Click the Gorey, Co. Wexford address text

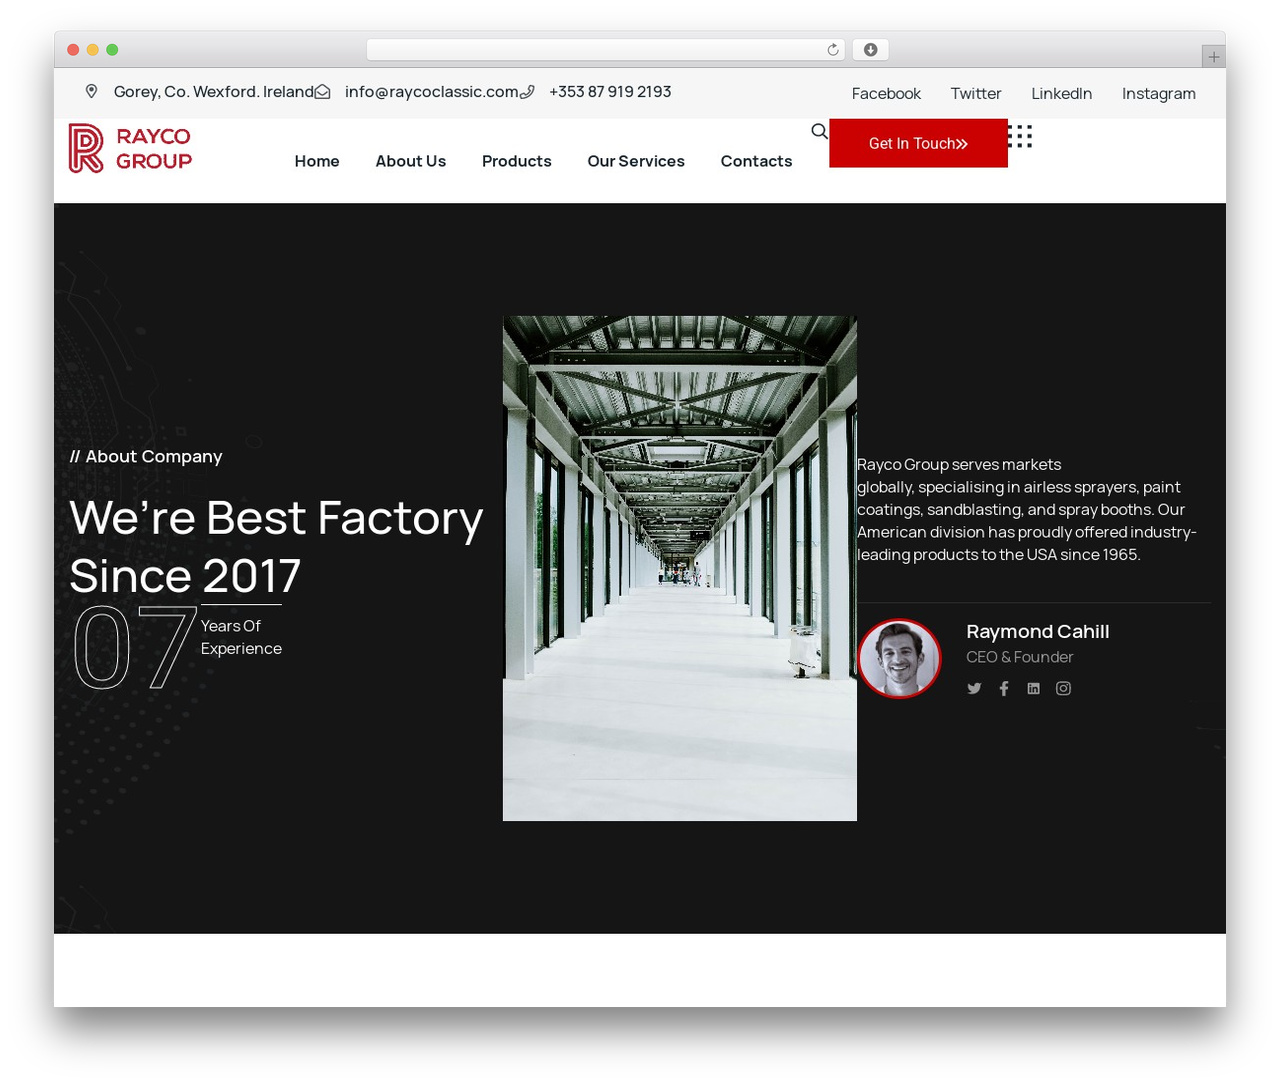[214, 92]
